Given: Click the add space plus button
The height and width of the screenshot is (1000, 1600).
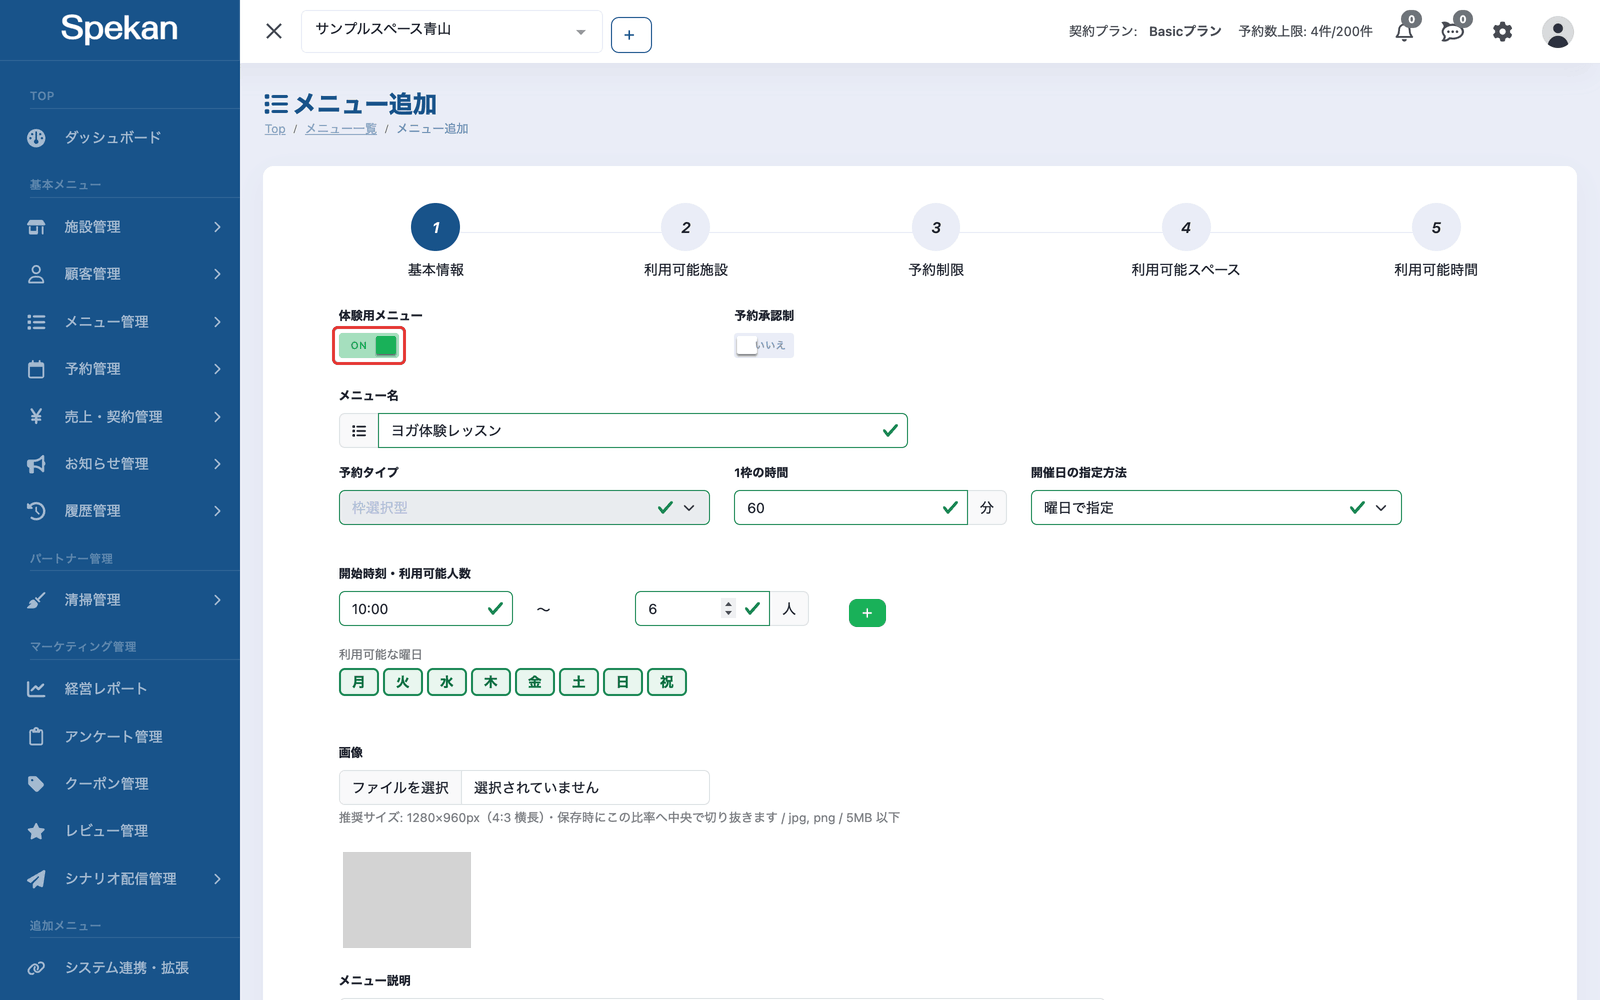Looking at the screenshot, I should pyautogui.click(x=631, y=35).
